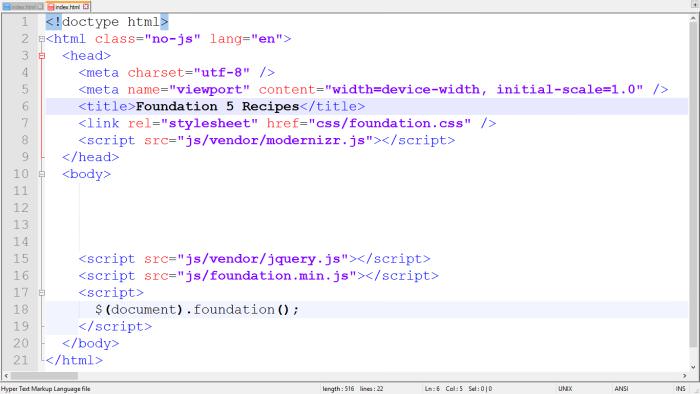This screenshot has height=394, width=700.
Task: Collapse the html tag fold on line 2
Action: click(42, 39)
